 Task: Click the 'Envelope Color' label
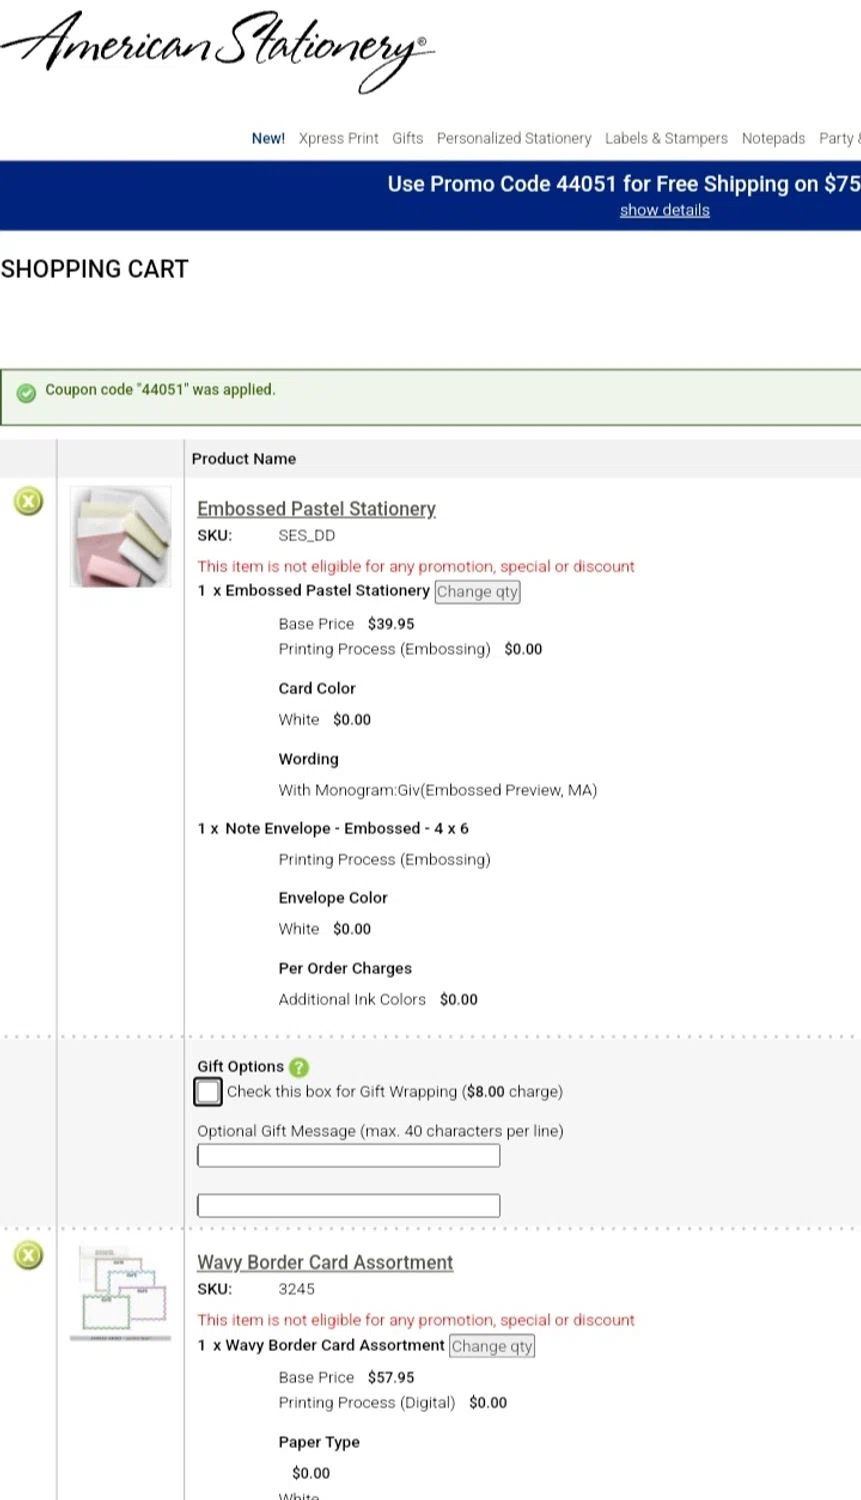(333, 898)
